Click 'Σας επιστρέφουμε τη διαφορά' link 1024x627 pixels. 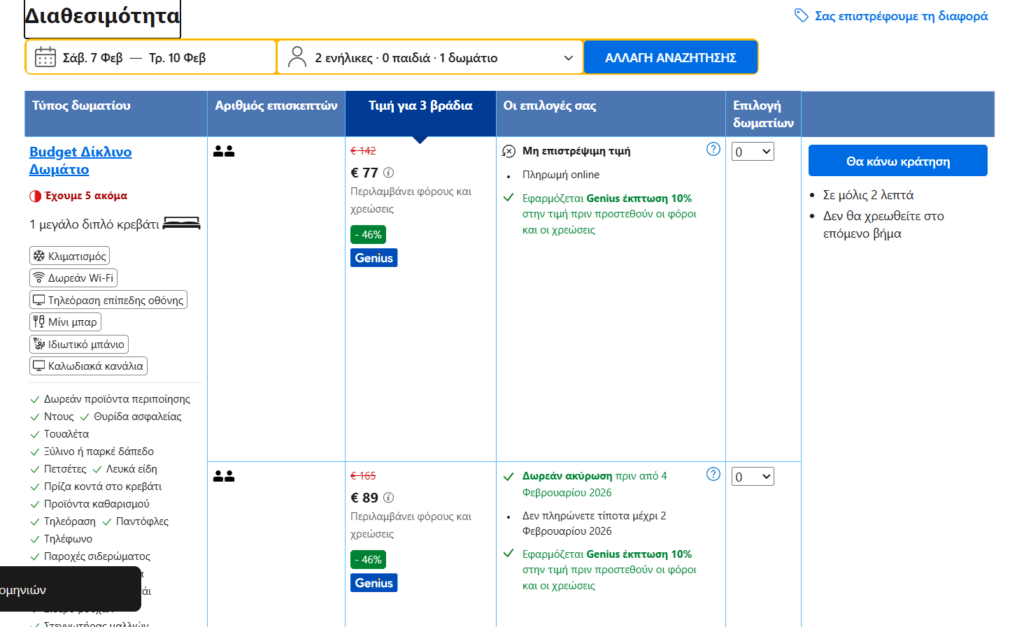(x=901, y=16)
